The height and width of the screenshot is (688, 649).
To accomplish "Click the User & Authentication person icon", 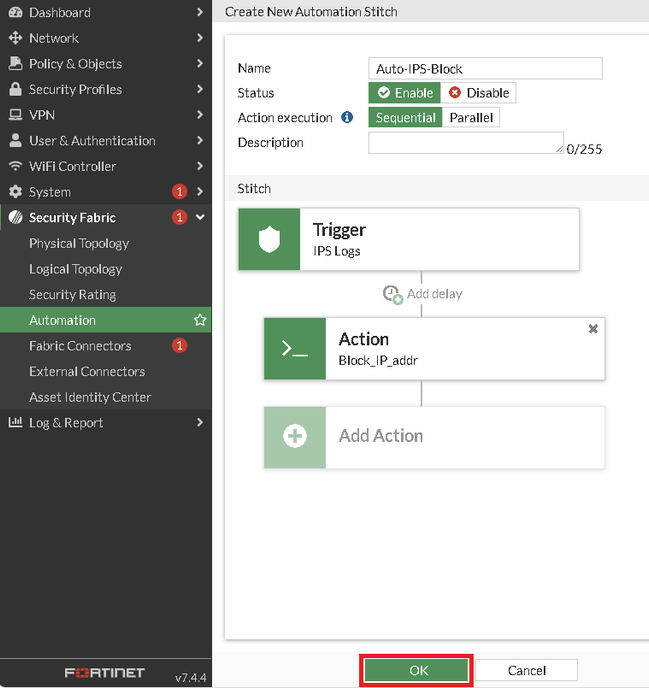I will (x=15, y=140).
